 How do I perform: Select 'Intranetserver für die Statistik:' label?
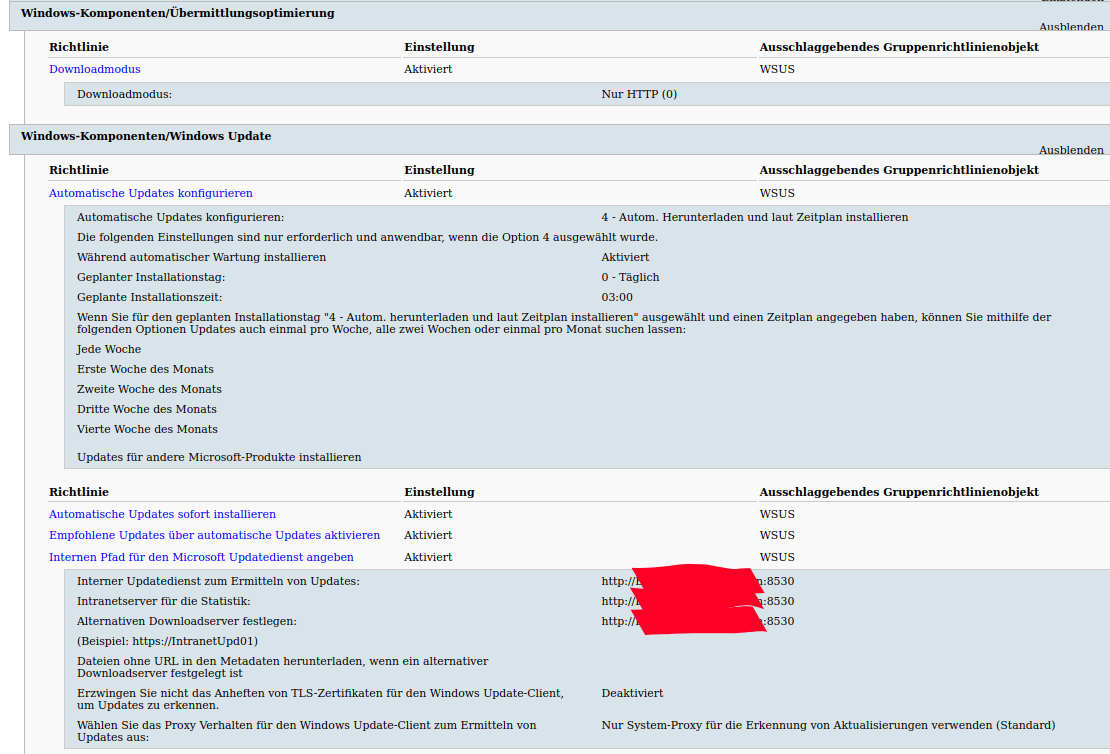point(164,601)
